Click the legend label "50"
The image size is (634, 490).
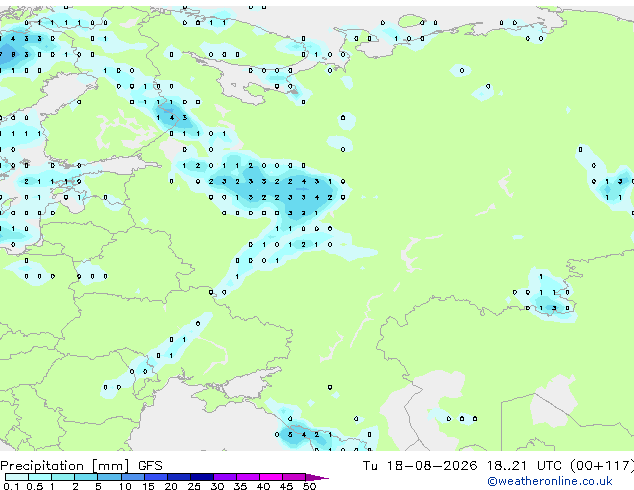309,486
